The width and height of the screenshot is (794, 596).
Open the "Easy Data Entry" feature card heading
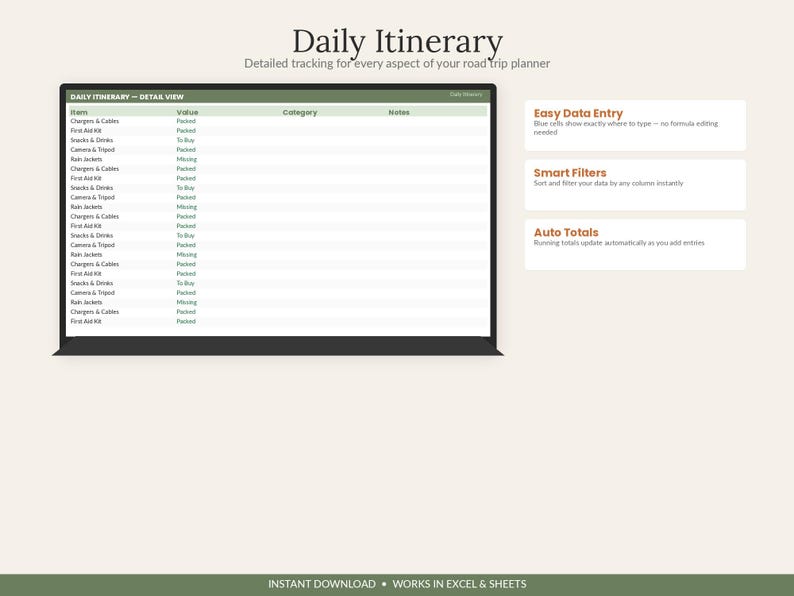[578, 113]
